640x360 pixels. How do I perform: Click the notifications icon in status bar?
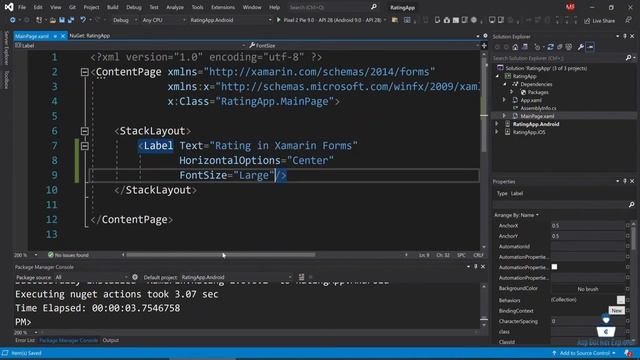point(629,353)
